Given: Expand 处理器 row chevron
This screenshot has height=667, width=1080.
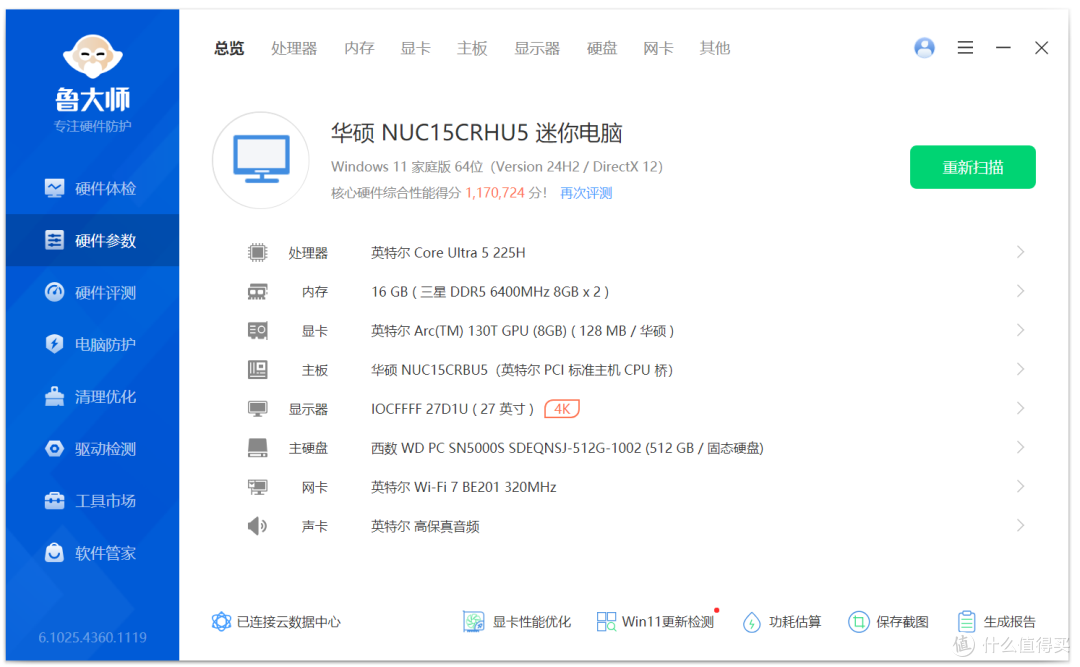Looking at the screenshot, I should 1020,252.
